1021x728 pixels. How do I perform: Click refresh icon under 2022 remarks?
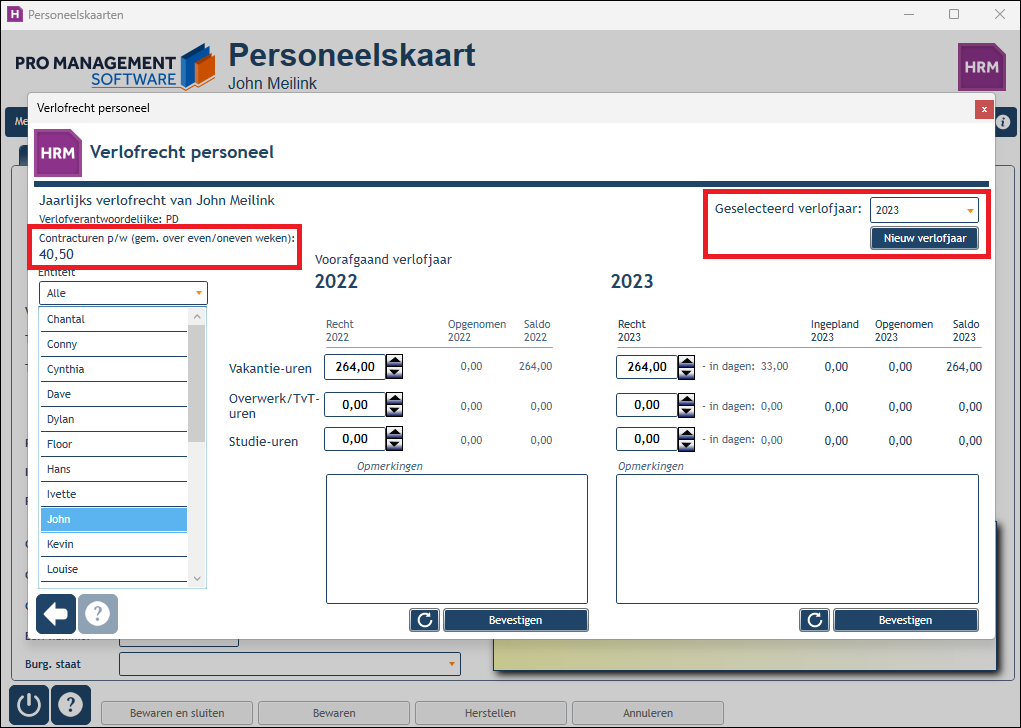(x=425, y=620)
